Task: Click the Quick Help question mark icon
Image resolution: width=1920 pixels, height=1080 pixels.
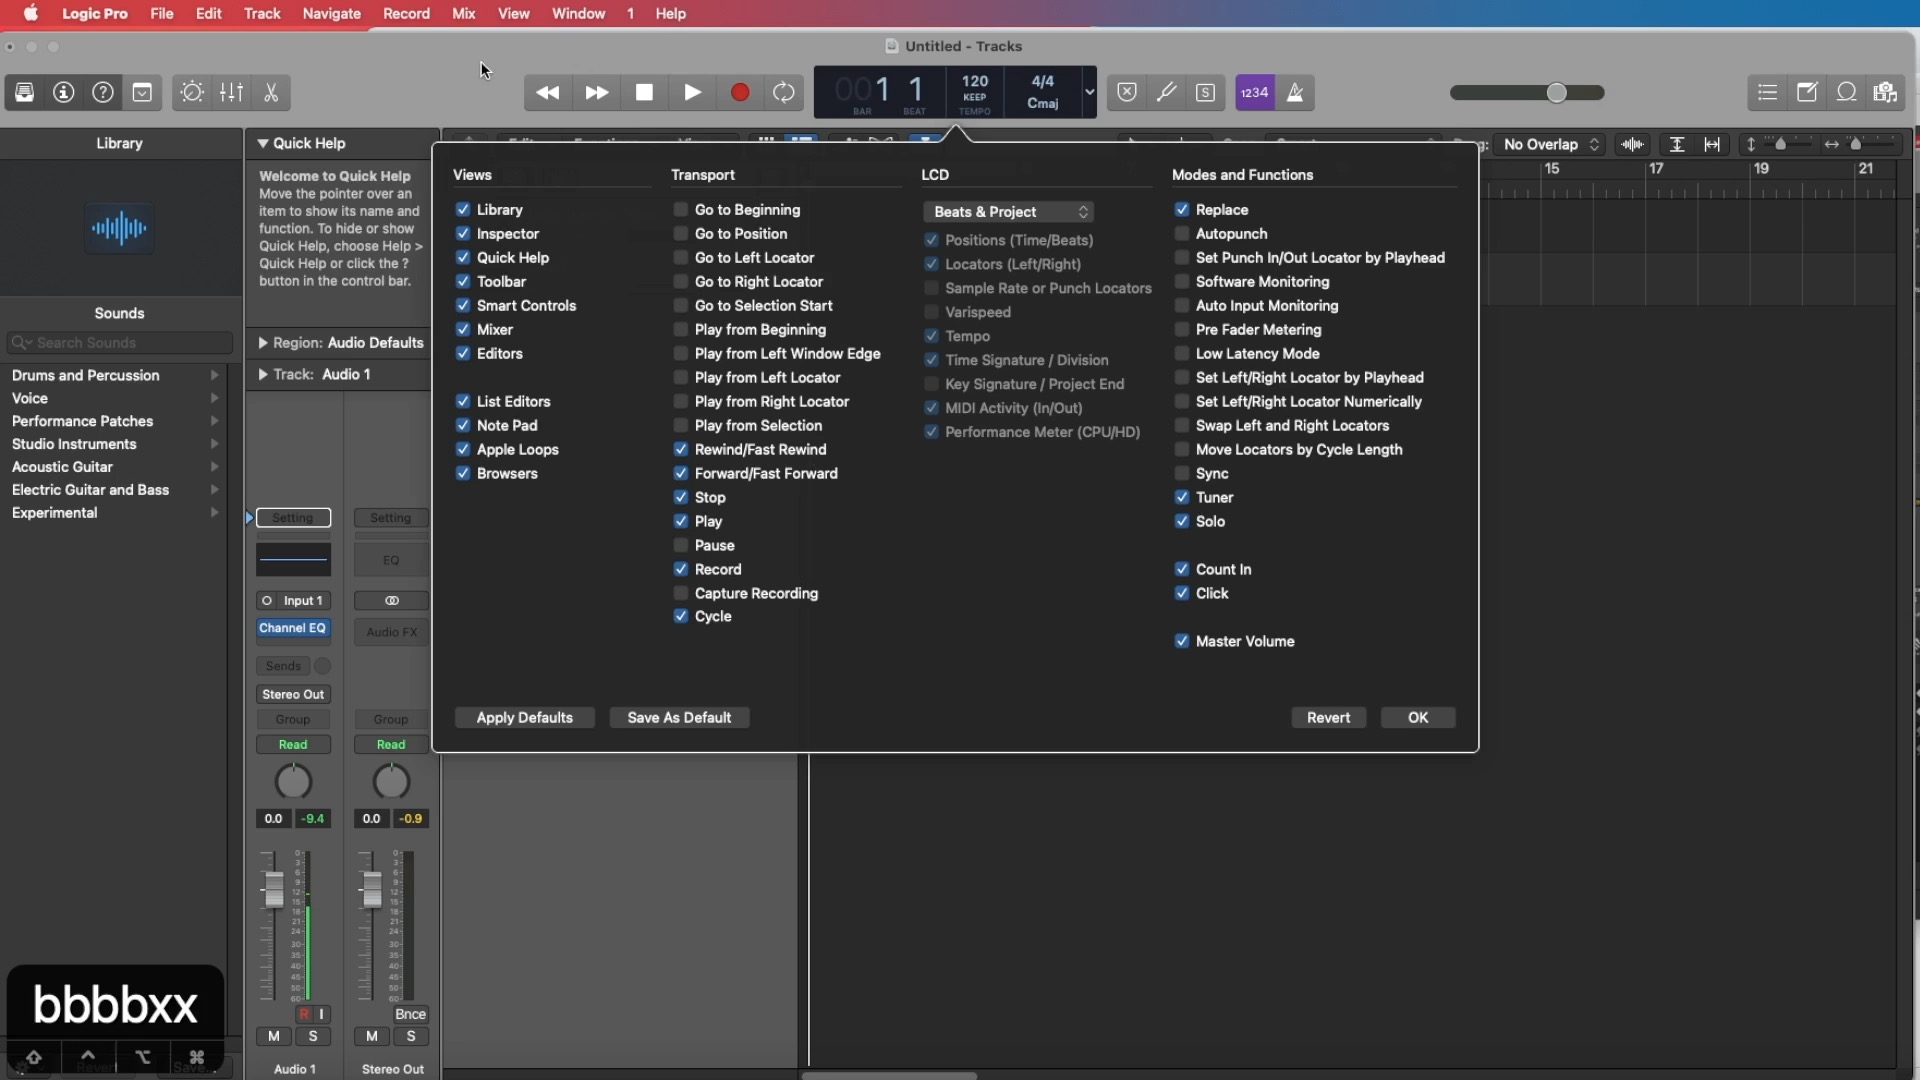Action: [103, 93]
